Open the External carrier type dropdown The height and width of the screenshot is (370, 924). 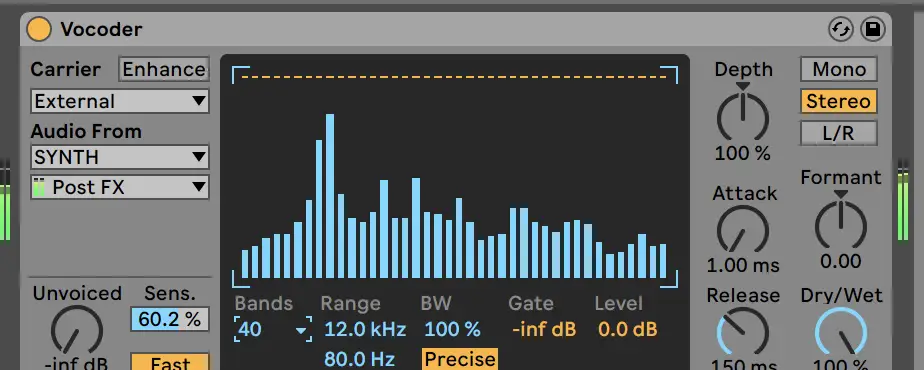coord(120,101)
